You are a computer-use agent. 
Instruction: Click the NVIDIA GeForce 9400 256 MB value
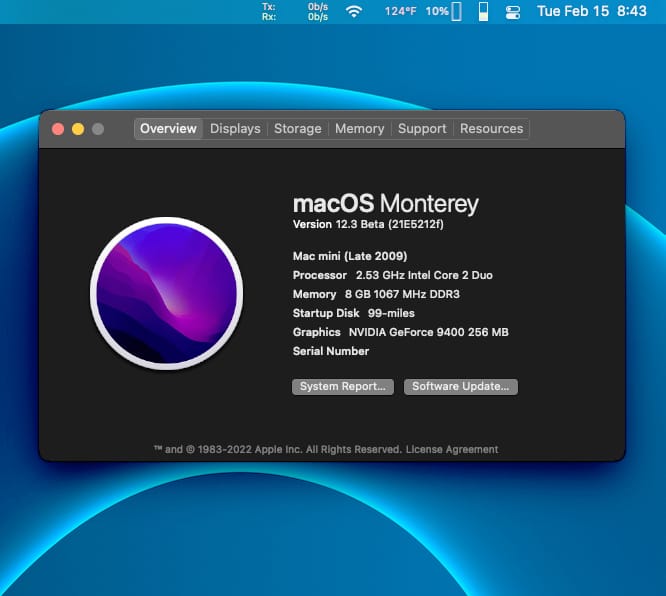[429, 332]
